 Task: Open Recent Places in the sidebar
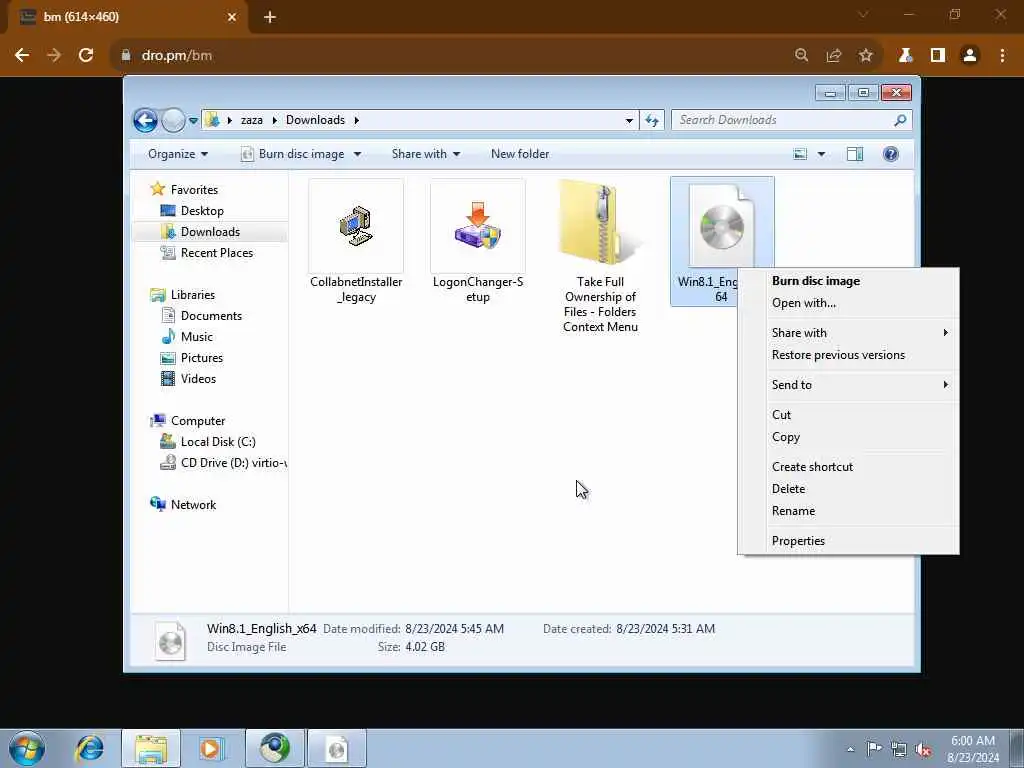(x=216, y=253)
